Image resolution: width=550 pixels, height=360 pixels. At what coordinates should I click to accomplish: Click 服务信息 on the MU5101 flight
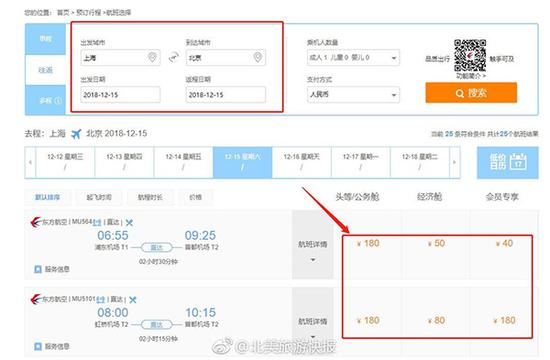coord(57,346)
